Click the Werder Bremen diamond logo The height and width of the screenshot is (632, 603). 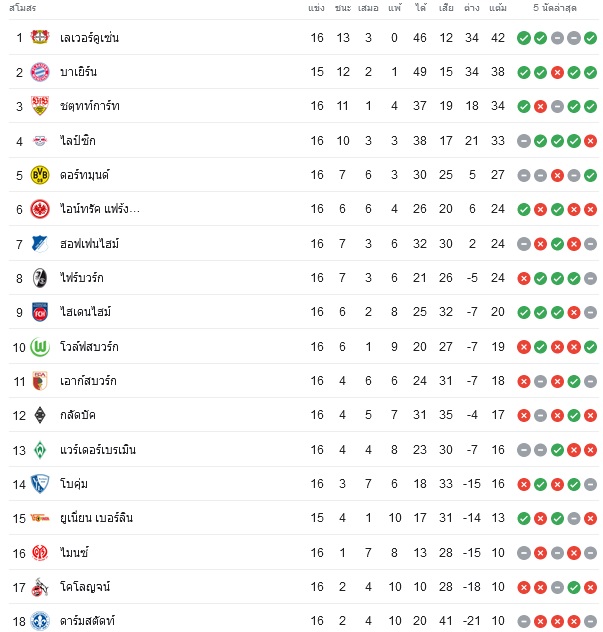(x=40, y=450)
